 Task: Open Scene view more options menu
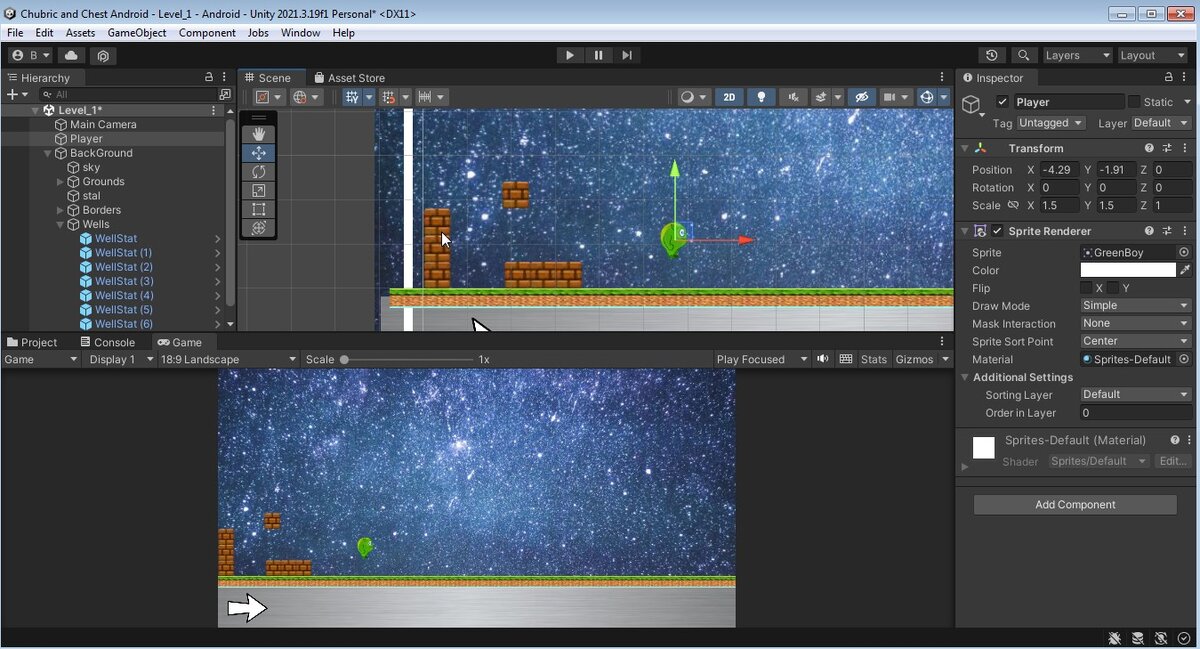[942, 77]
